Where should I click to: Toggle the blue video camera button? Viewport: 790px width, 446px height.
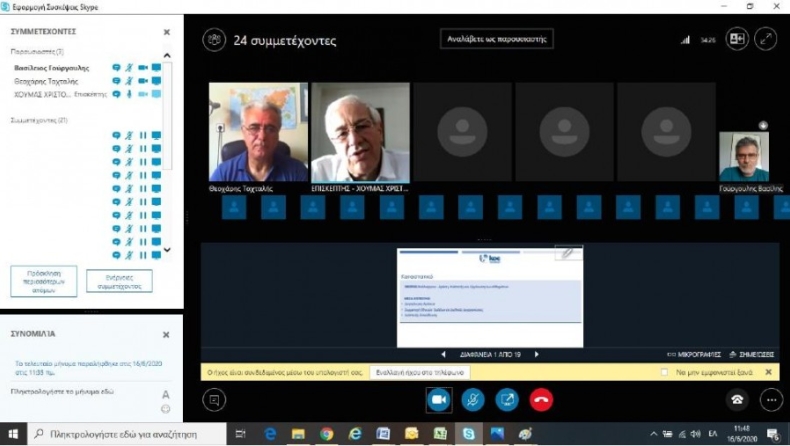437,399
